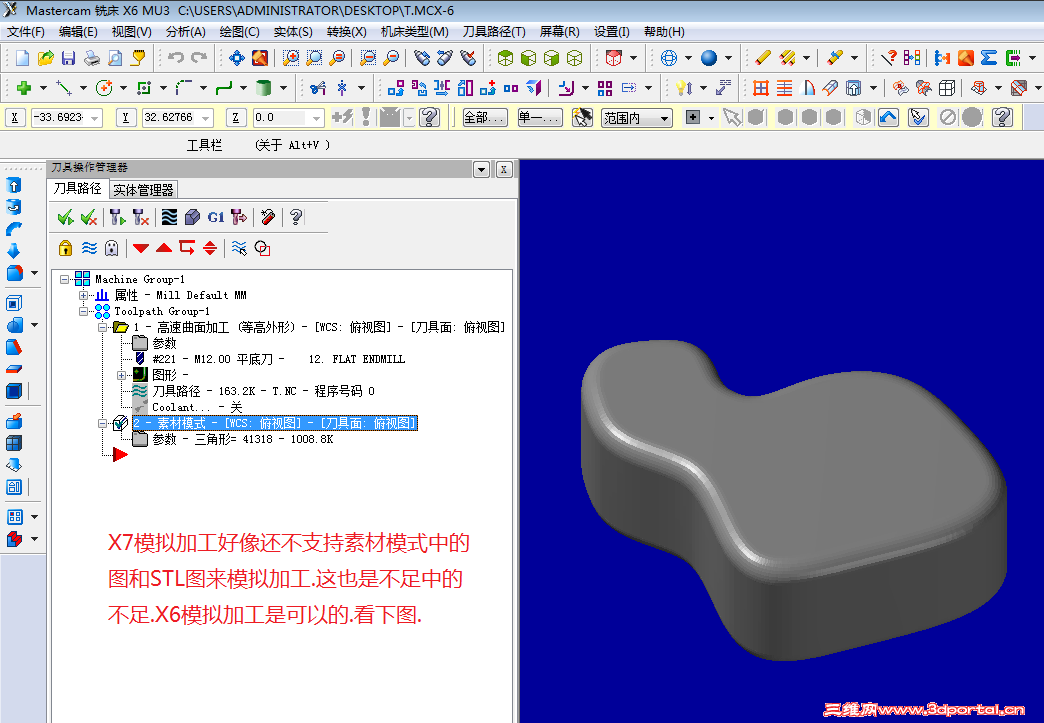Select the 刀具路径 - 163.2K - T.NC row
This screenshot has height=723, width=1044.
[x=263, y=391]
